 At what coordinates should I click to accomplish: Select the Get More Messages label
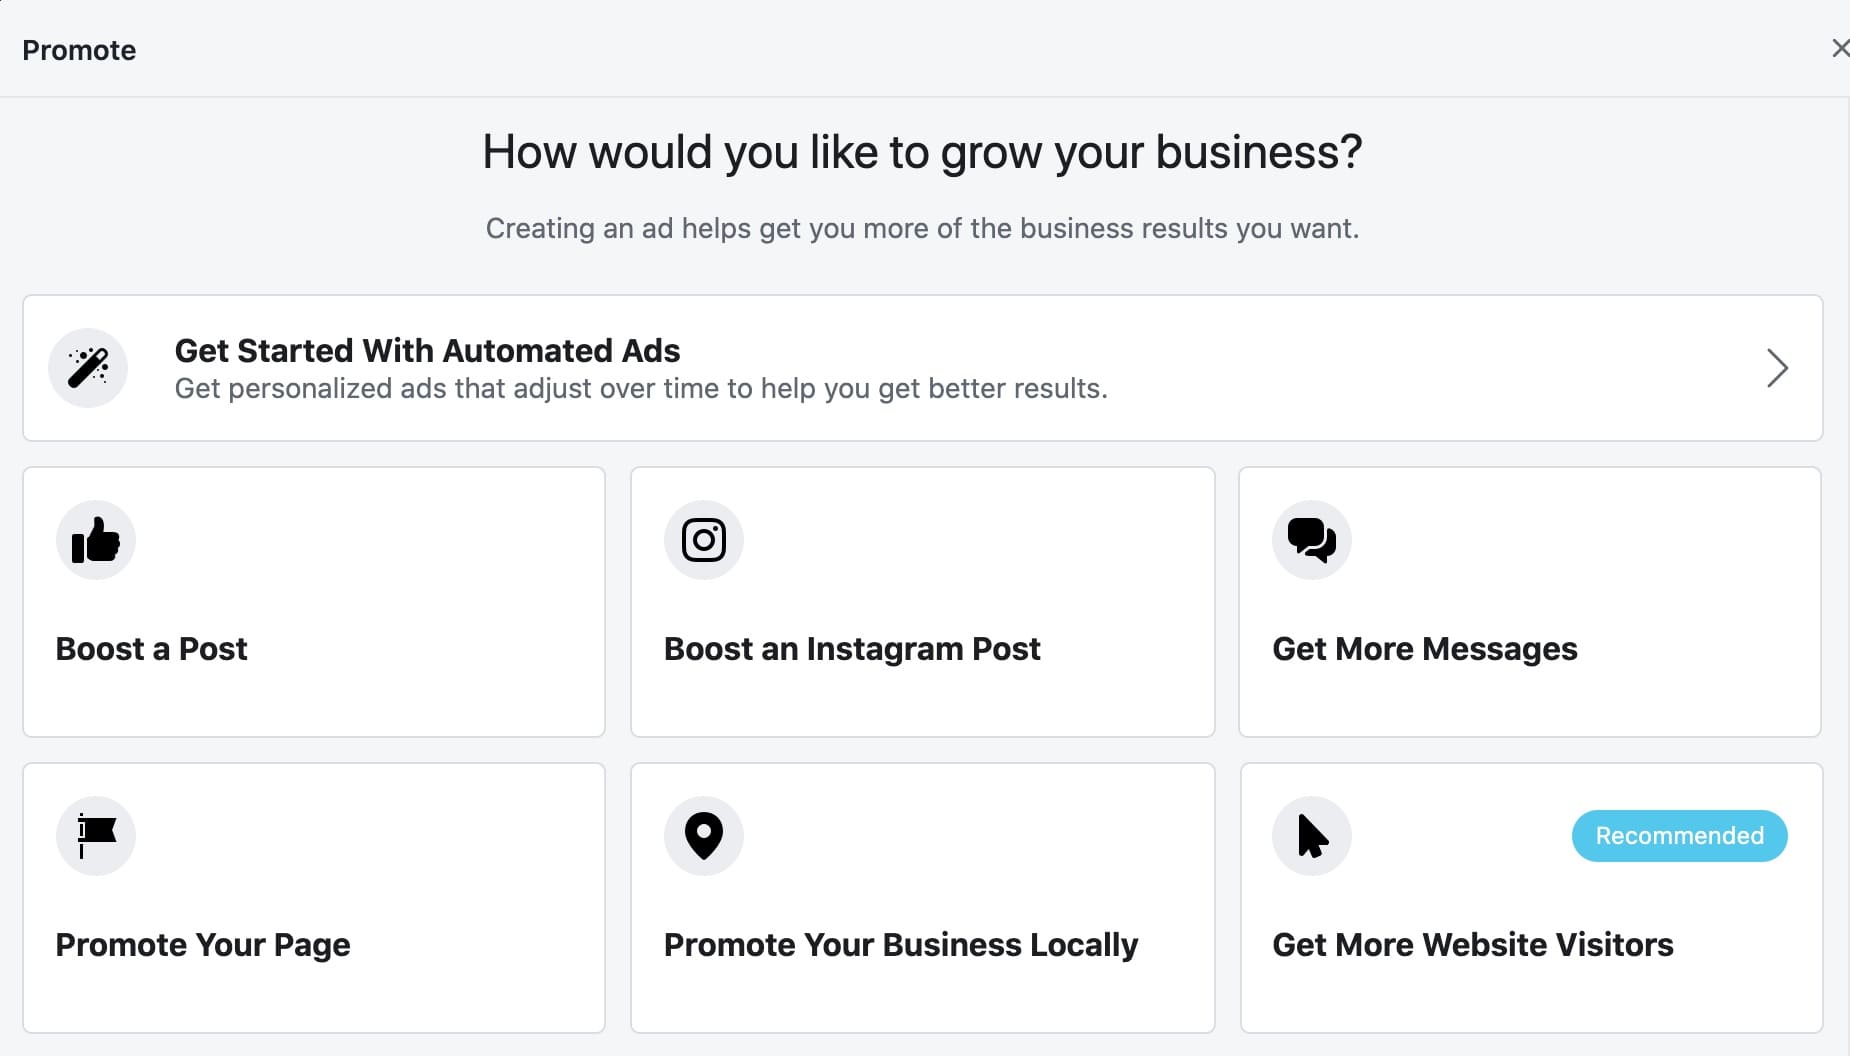tap(1425, 649)
